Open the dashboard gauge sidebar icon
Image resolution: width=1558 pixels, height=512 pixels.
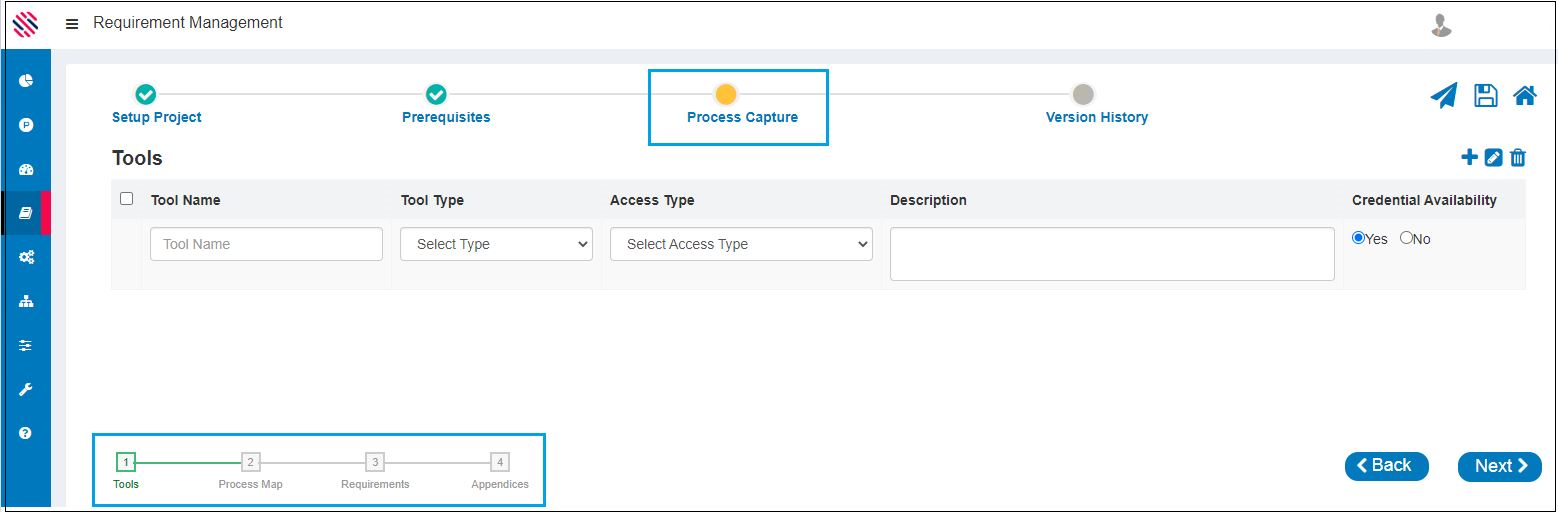26,169
